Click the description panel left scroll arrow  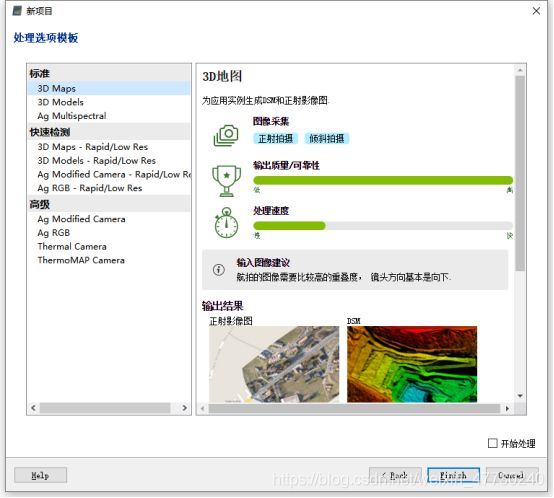pyautogui.click(x=203, y=408)
